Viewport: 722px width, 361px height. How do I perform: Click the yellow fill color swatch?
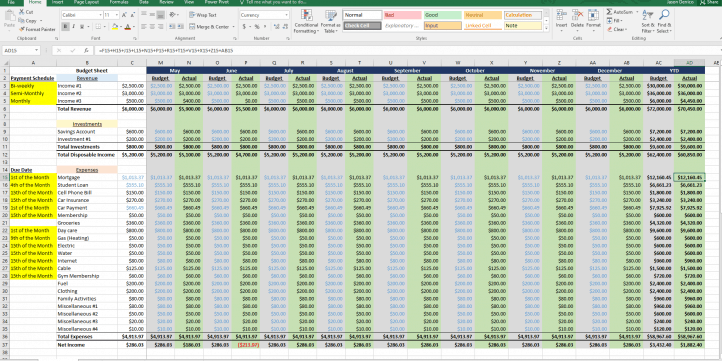115,27
